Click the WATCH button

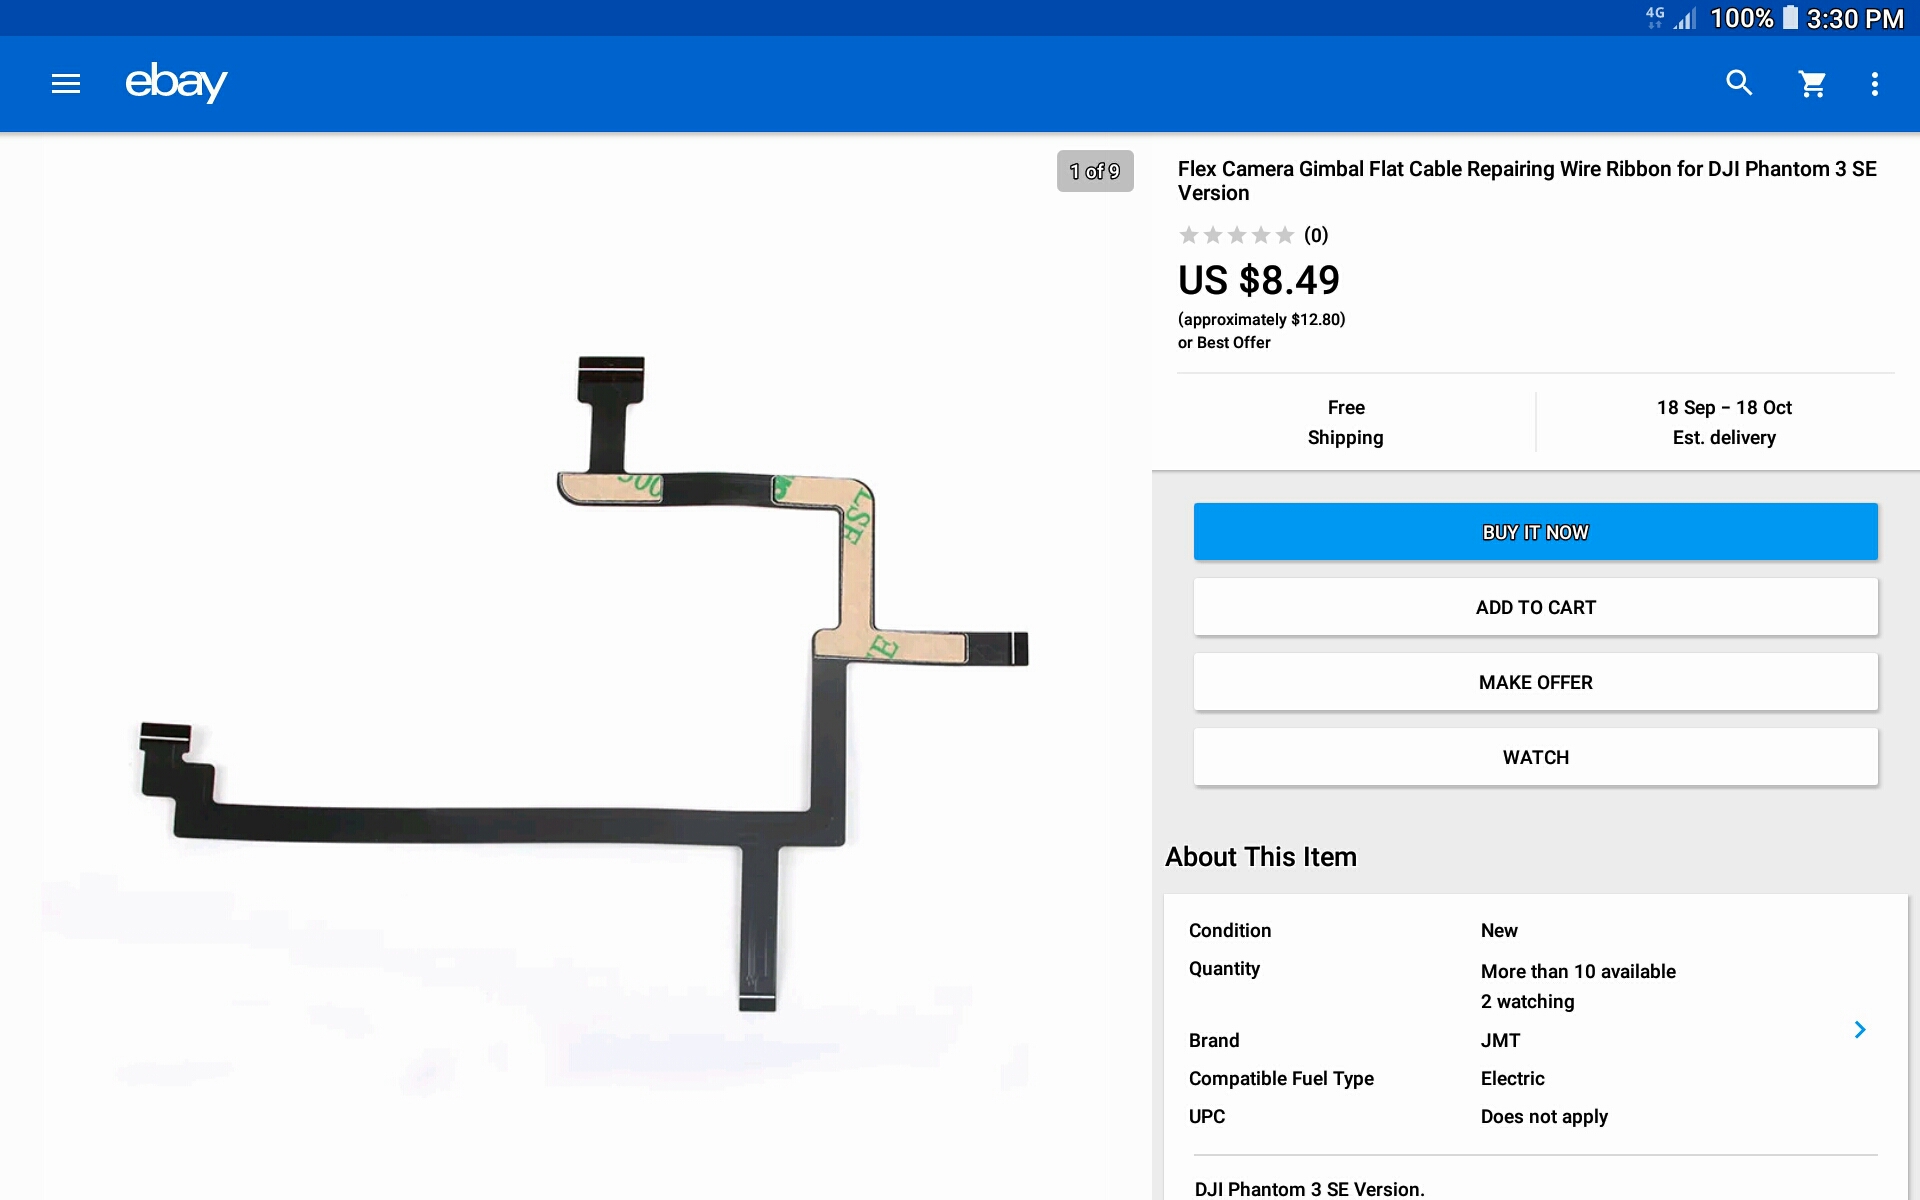pos(1536,757)
